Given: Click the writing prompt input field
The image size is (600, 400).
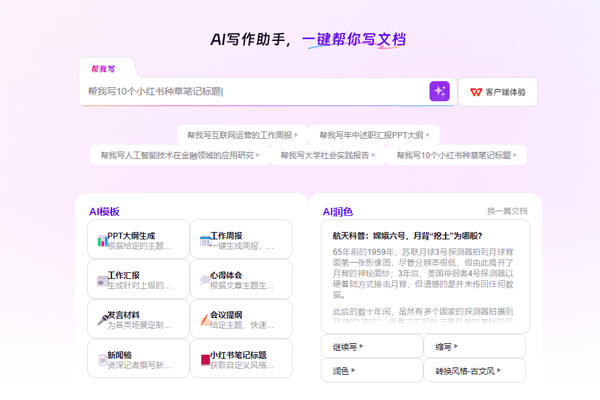Looking at the screenshot, I should coord(254,91).
